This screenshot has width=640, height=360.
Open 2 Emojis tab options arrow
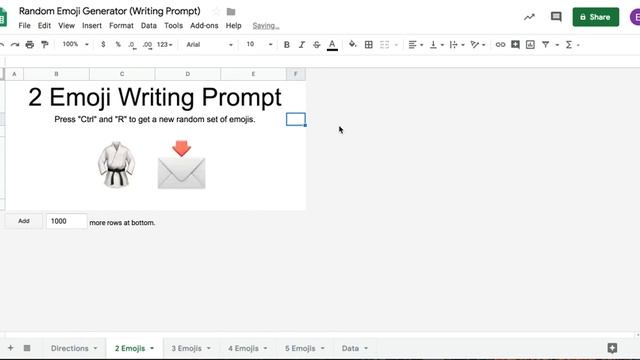(x=152, y=348)
